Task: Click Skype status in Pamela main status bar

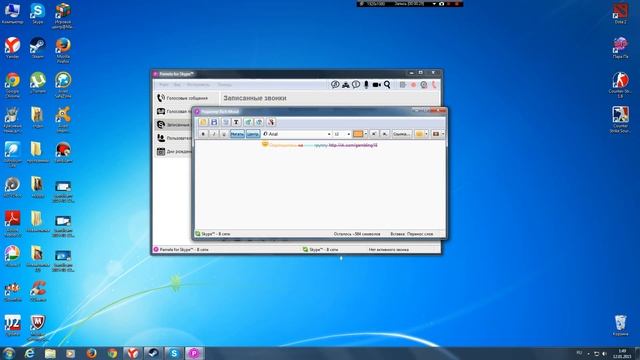Action: click(320, 249)
